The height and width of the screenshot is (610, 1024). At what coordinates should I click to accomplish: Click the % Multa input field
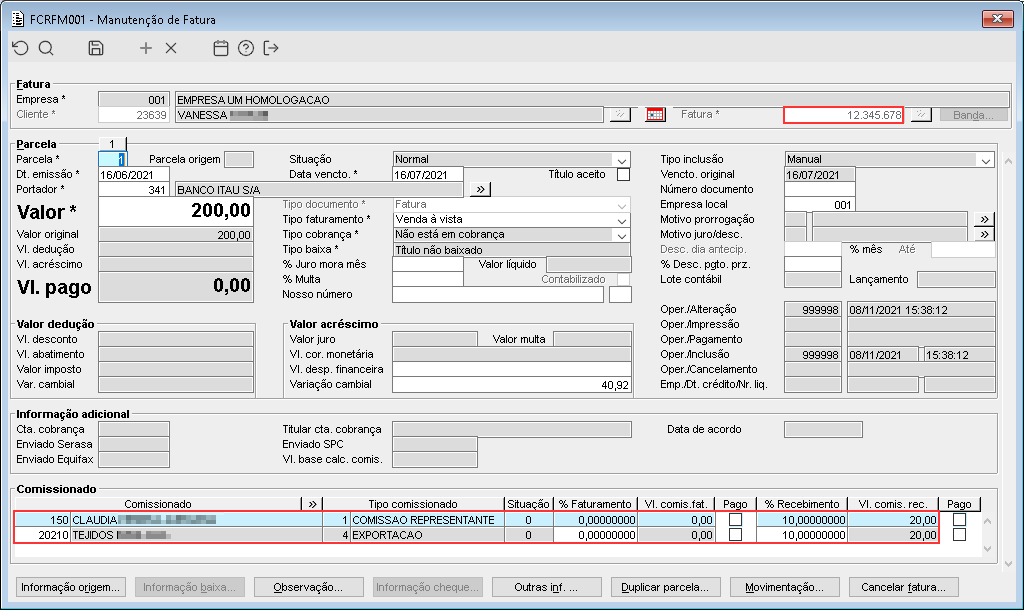click(x=428, y=280)
